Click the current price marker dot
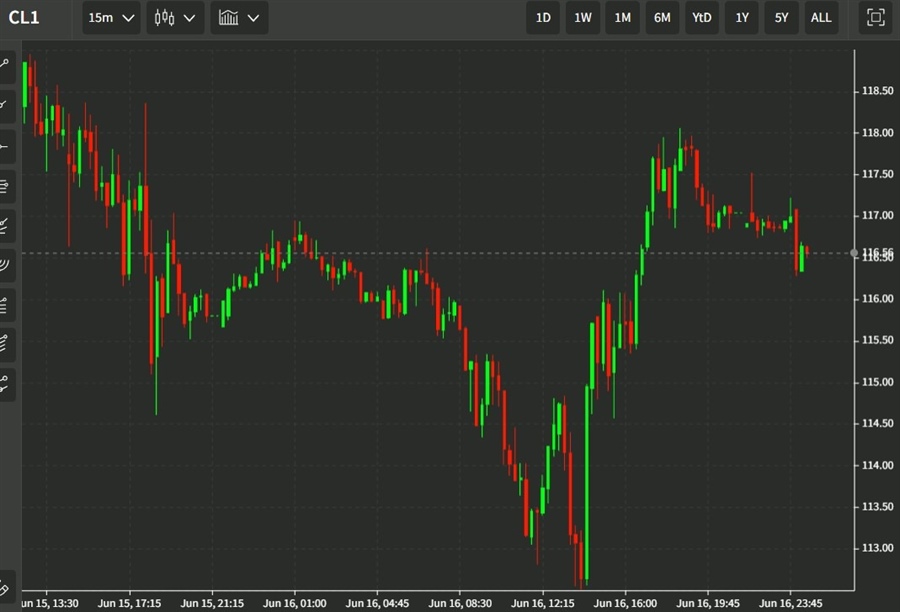The height and width of the screenshot is (612, 900). tap(854, 253)
